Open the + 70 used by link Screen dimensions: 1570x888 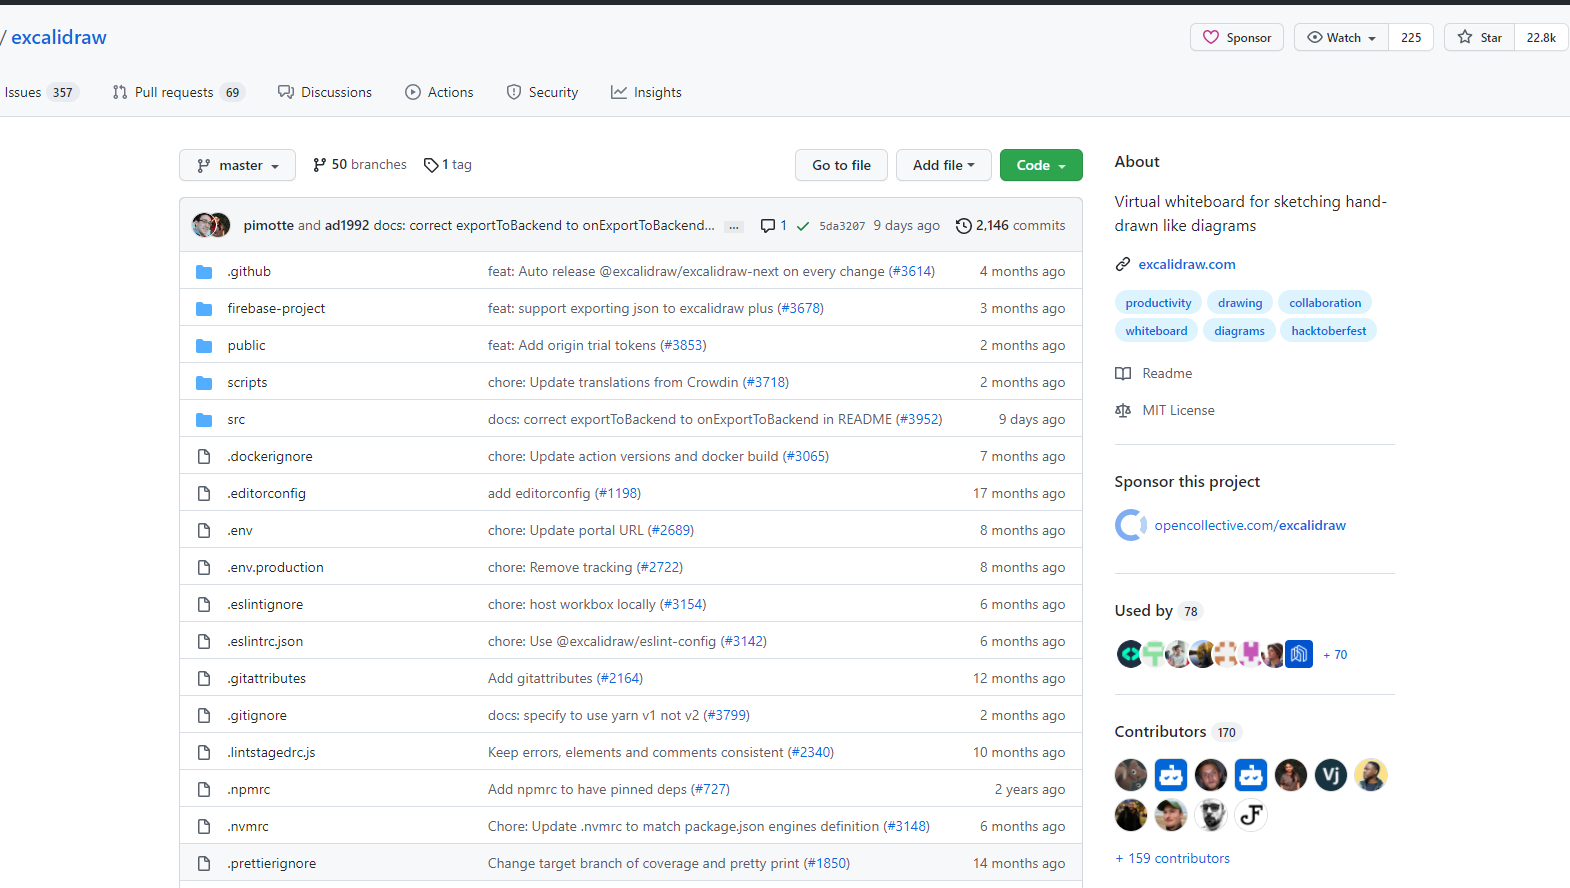click(1335, 655)
